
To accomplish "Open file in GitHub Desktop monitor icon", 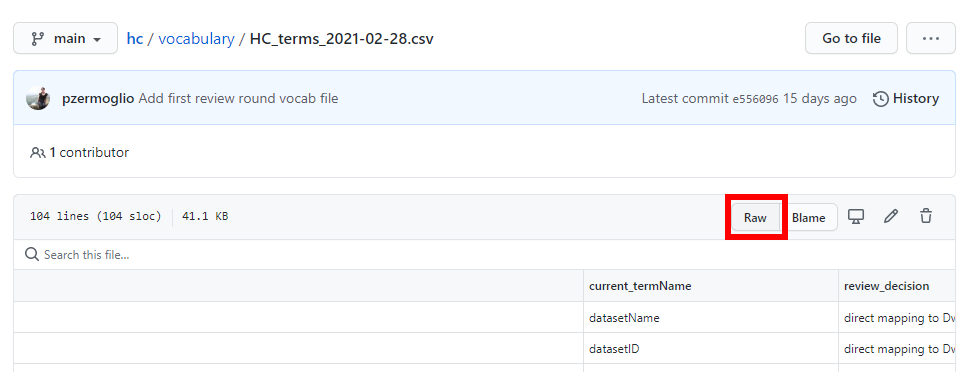I will click(856, 216).
